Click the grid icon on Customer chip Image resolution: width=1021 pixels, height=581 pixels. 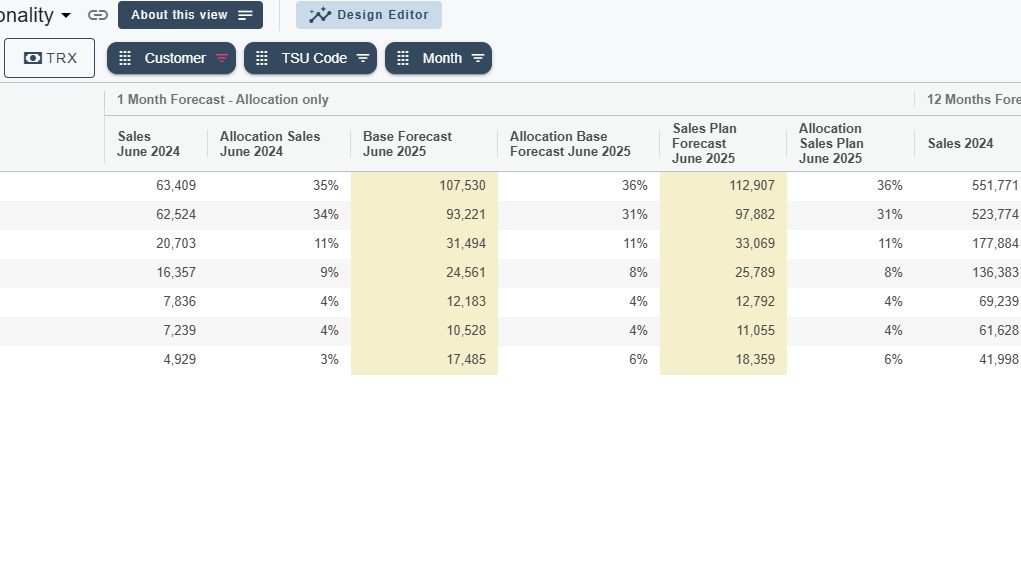[125, 58]
